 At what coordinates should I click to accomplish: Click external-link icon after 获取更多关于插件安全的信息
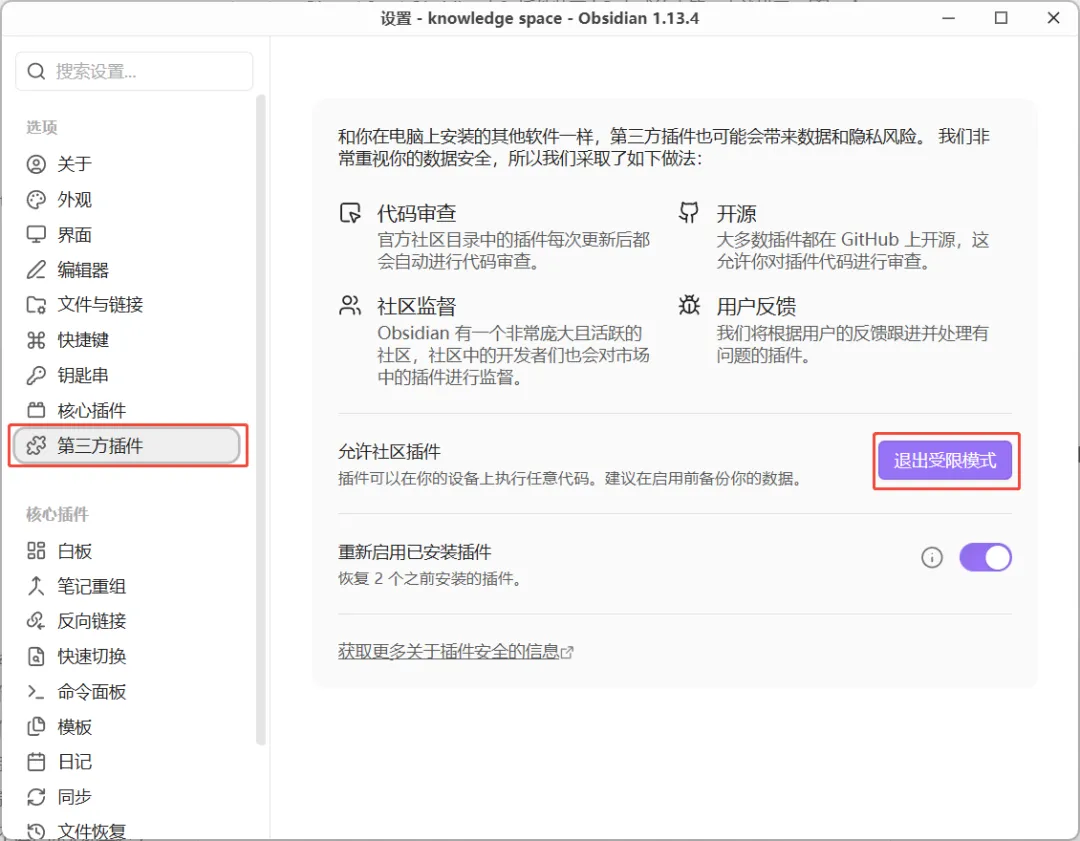(x=567, y=652)
